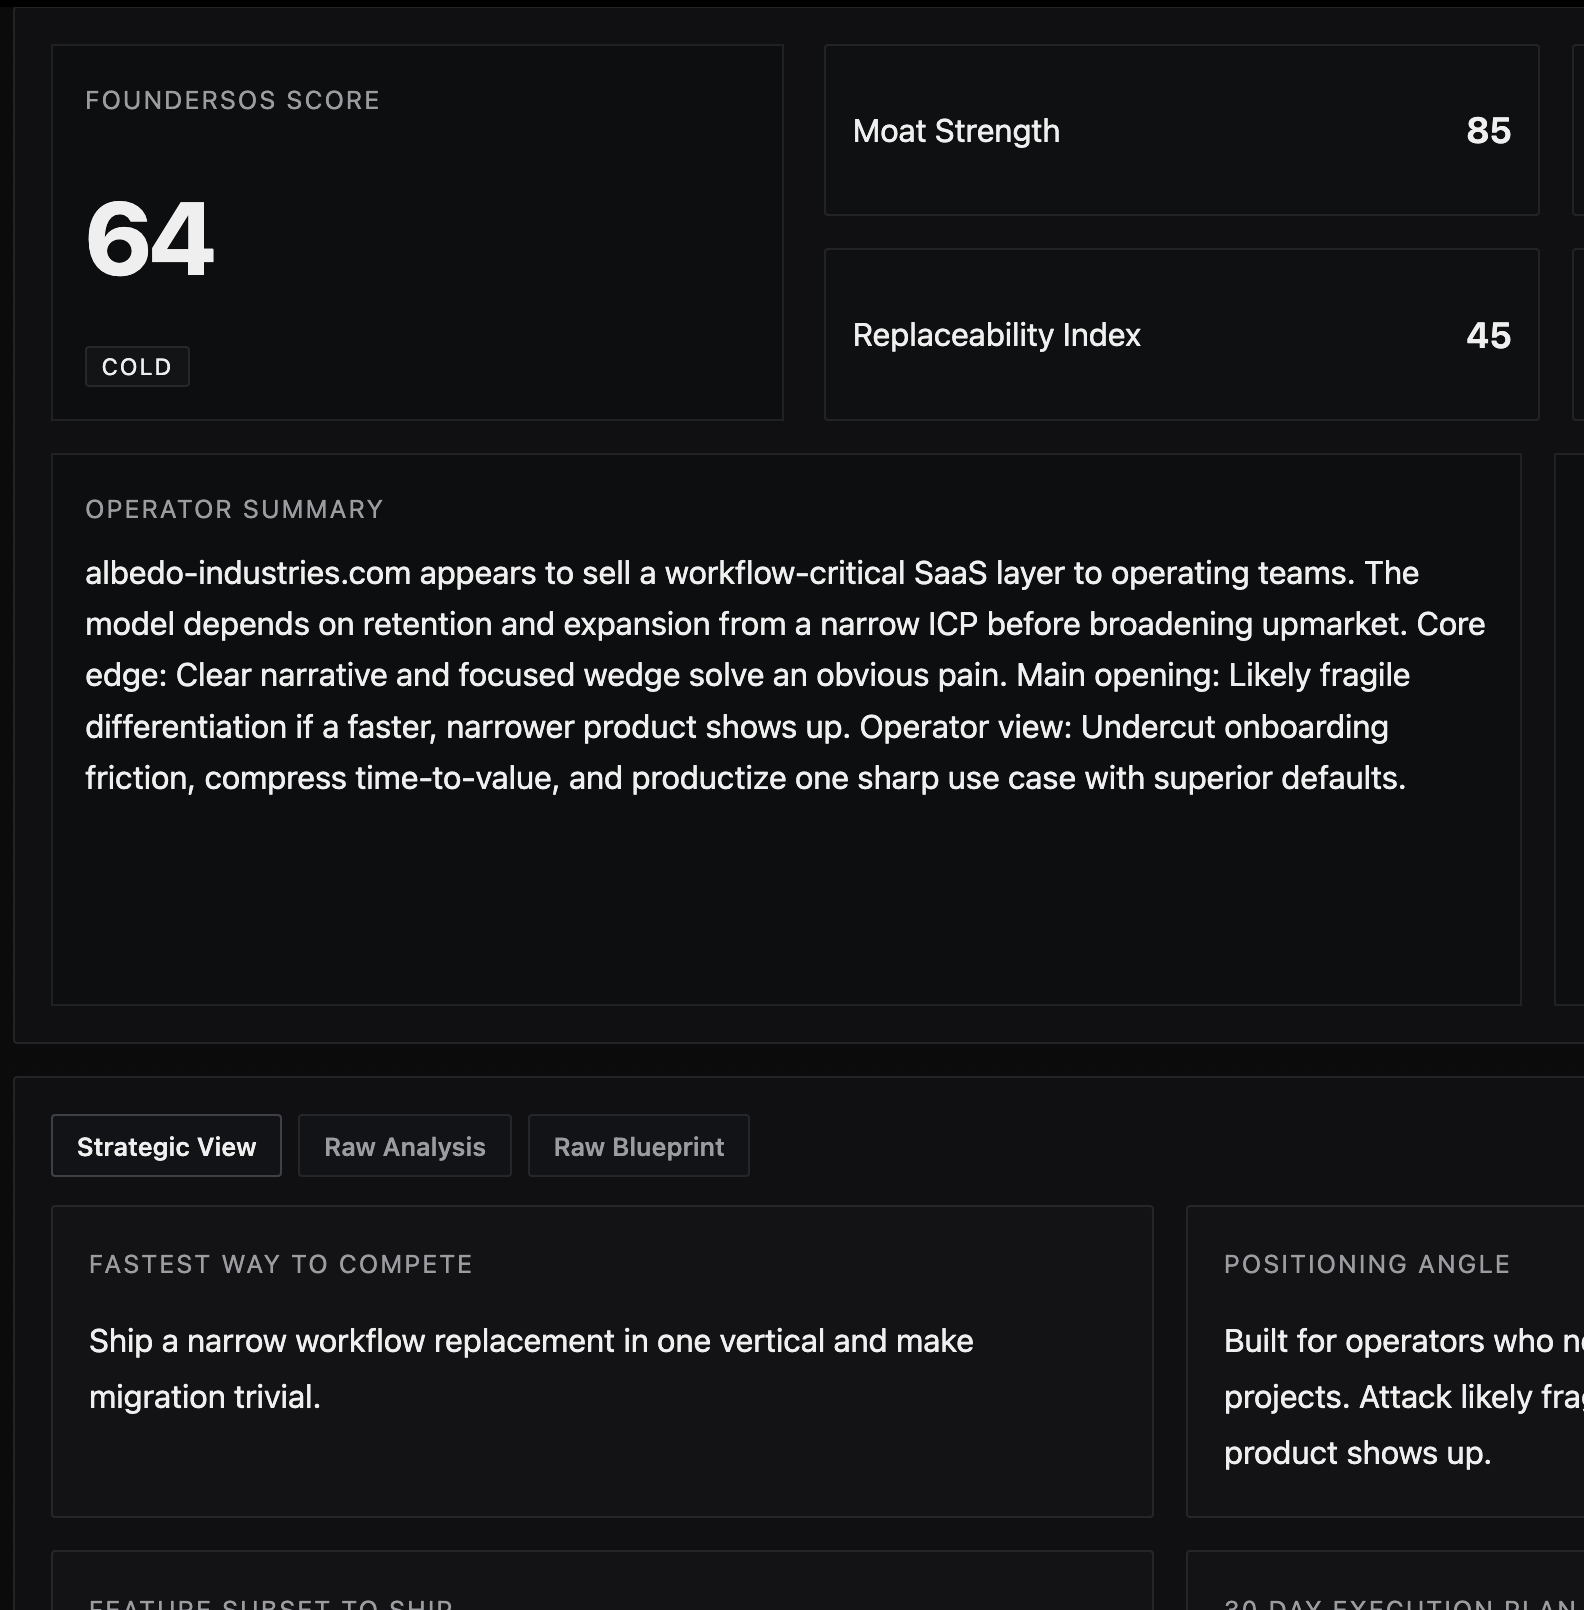Screen dimensions: 1584x1610
Task: Click the albedo-industries.com domain text
Action: (x=248, y=573)
